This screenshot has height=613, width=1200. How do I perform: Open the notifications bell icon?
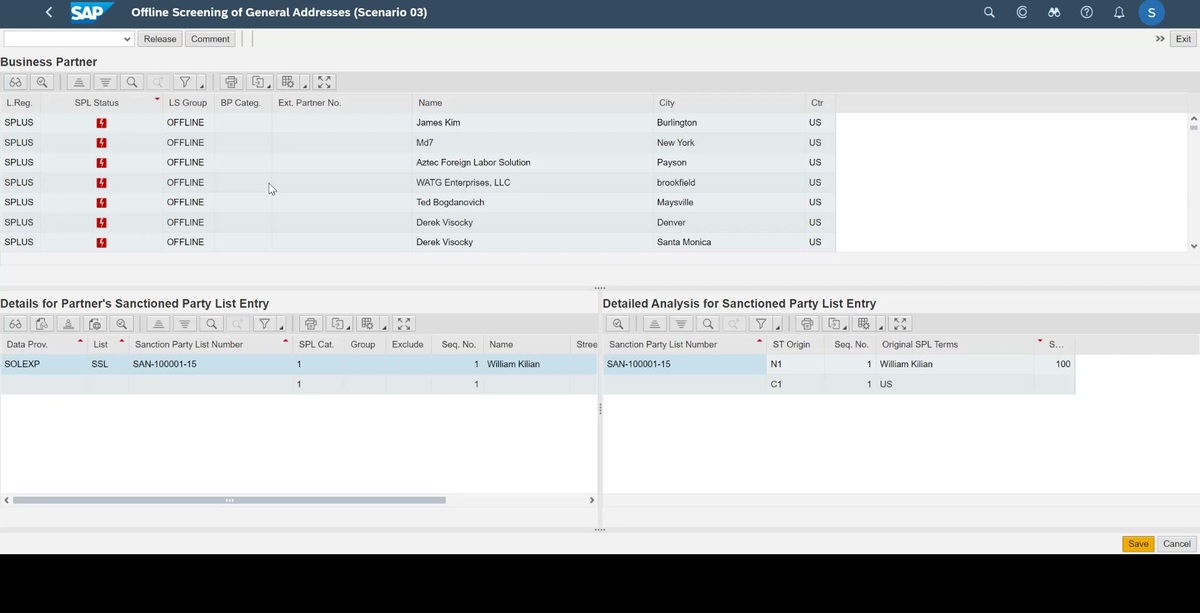pos(1119,13)
